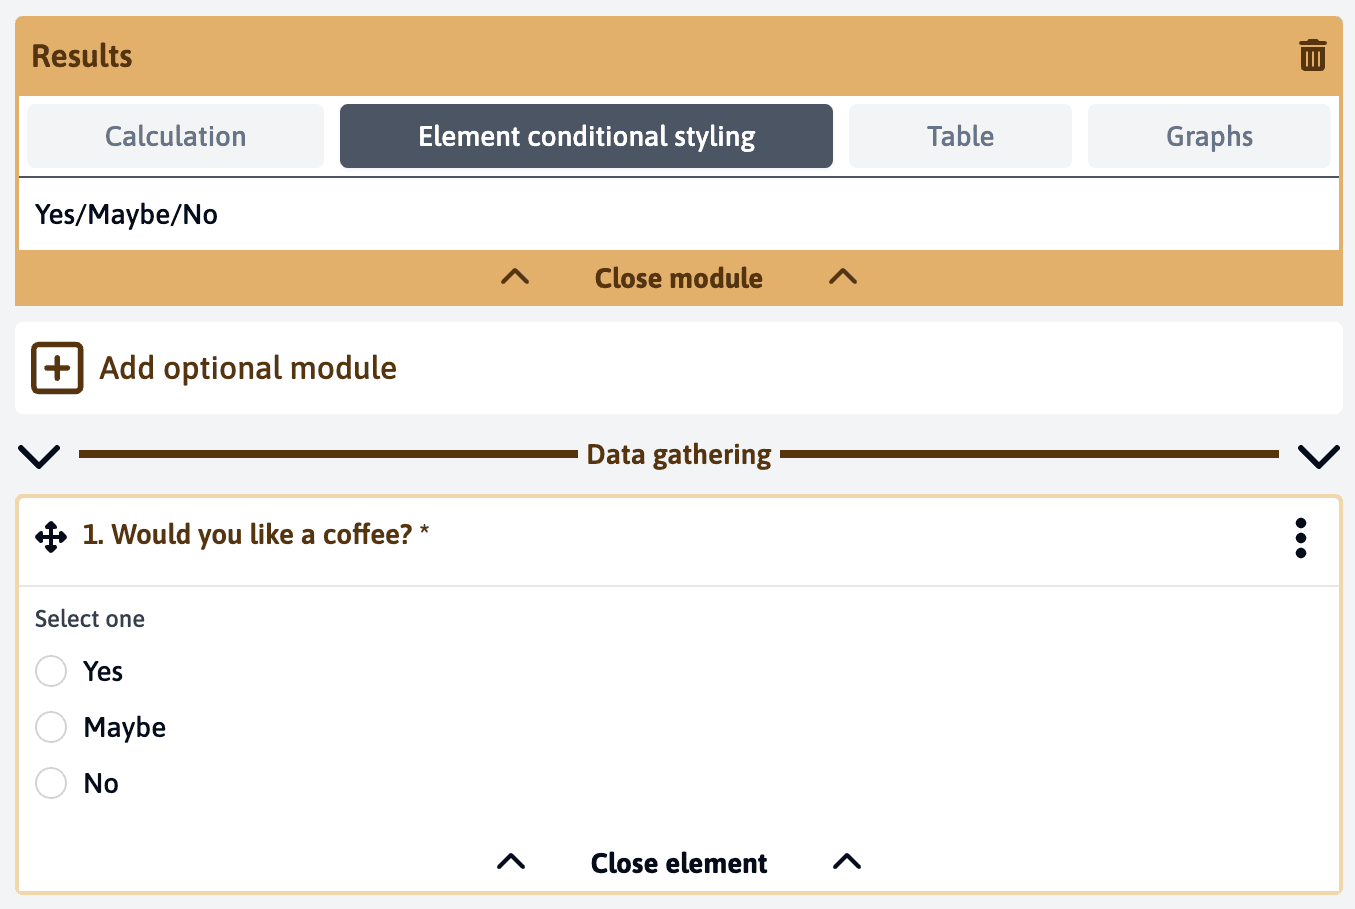This screenshot has height=909, width=1355.
Task: Open the Yes/Maybe/No styling rule entry
Action: point(126,213)
